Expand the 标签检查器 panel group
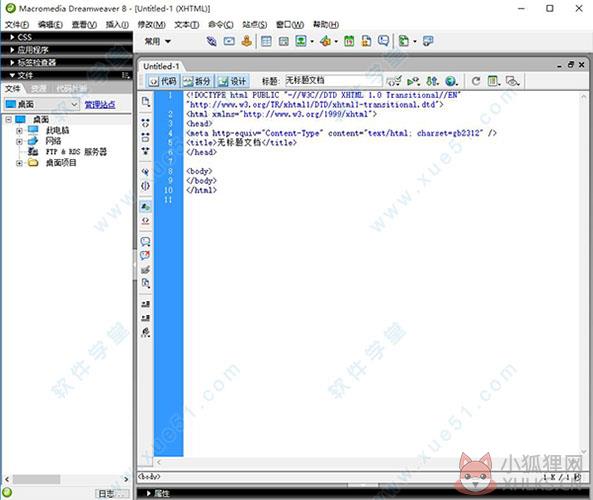This screenshot has width=593, height=500. pos(12,62)
